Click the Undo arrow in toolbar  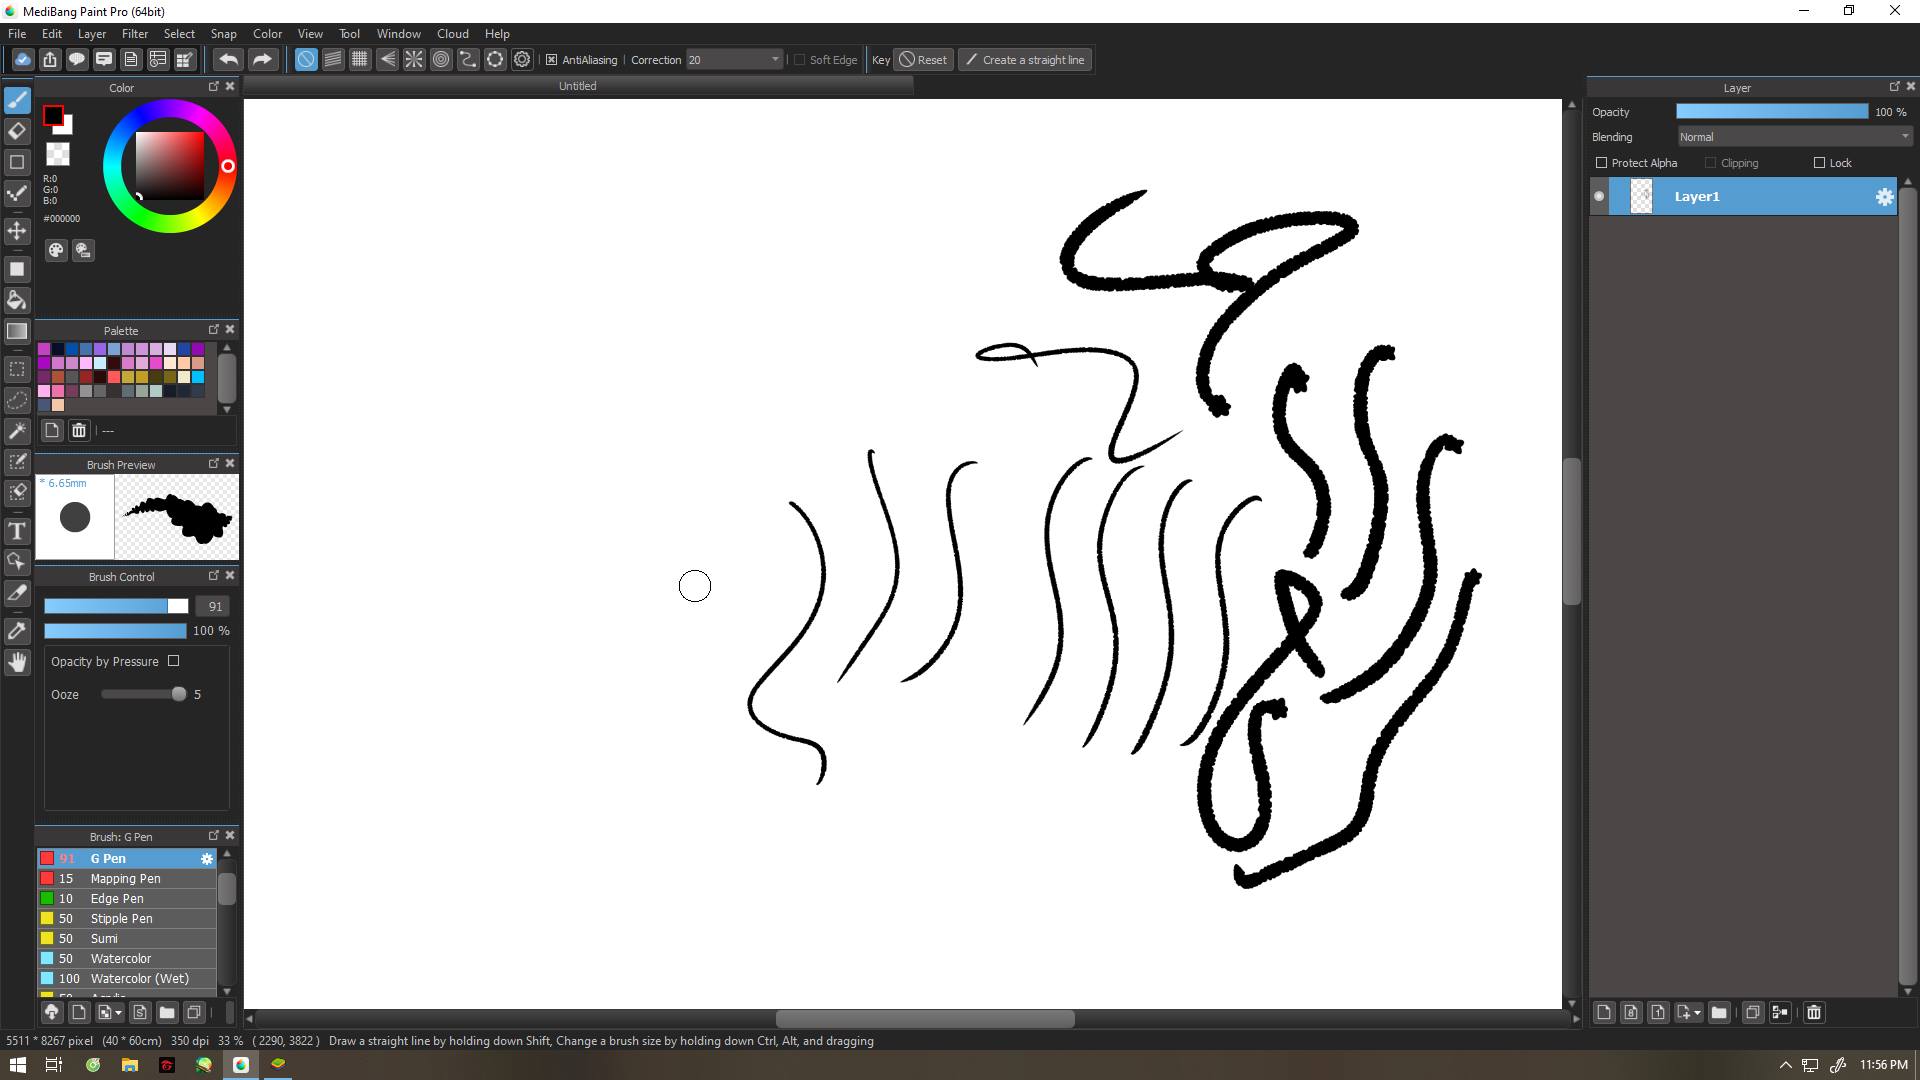(x=228, y=60)
